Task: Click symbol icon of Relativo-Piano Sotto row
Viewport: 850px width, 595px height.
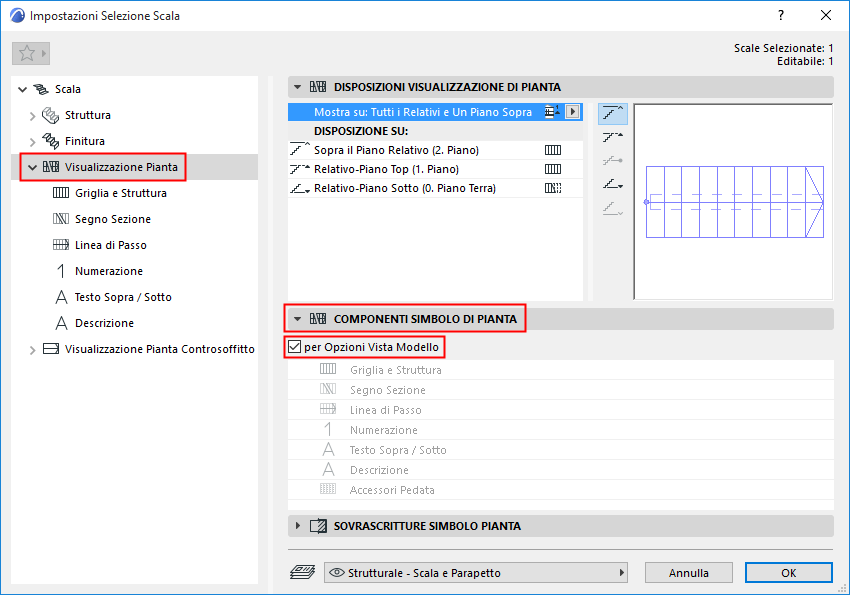Action: click(x=553, y=188)
